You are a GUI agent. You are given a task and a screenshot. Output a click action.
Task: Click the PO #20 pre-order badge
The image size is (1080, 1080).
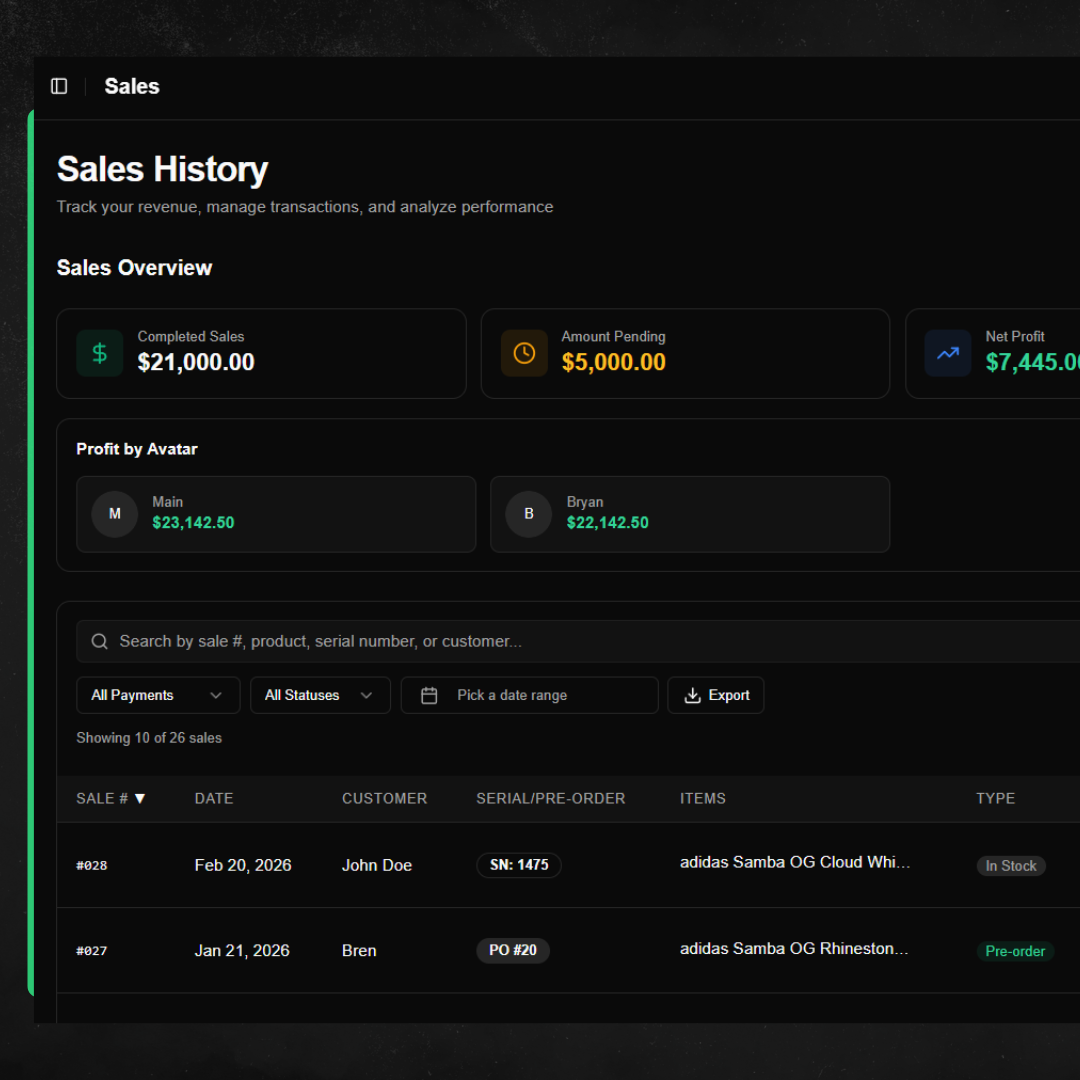click(x=513, y=950)
